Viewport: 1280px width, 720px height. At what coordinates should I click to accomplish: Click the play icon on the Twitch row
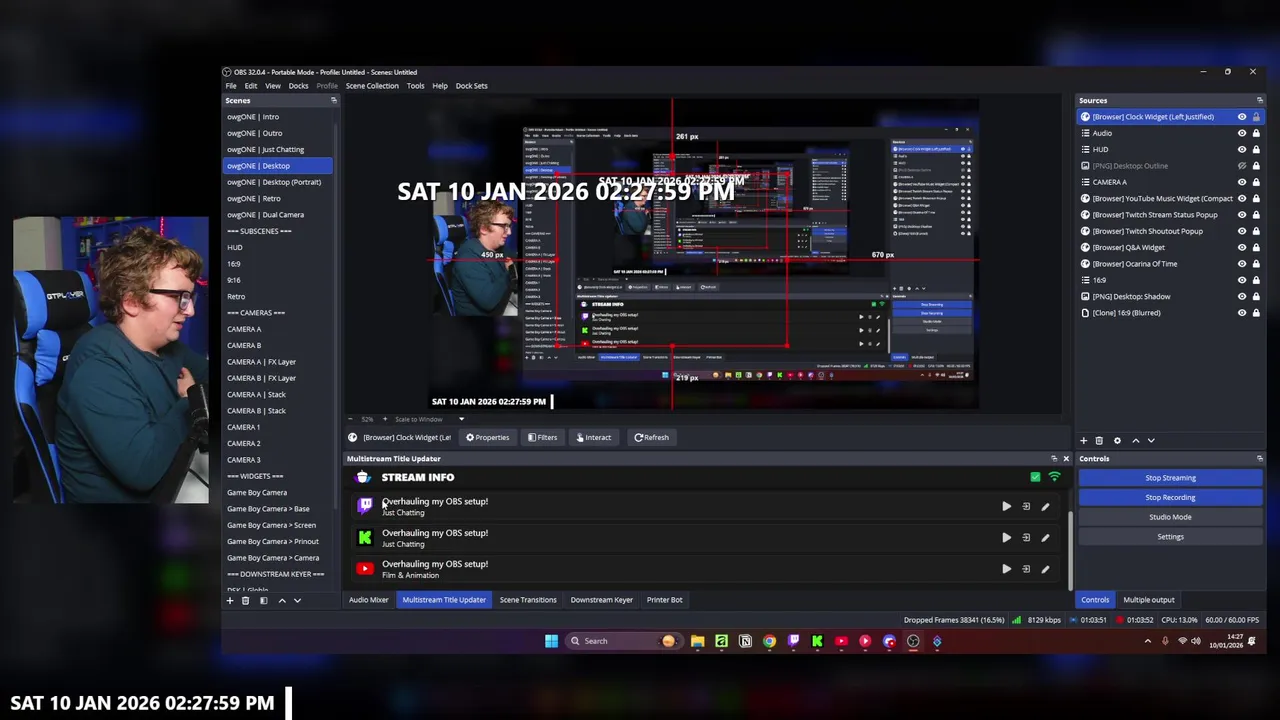pos(1006,507)
